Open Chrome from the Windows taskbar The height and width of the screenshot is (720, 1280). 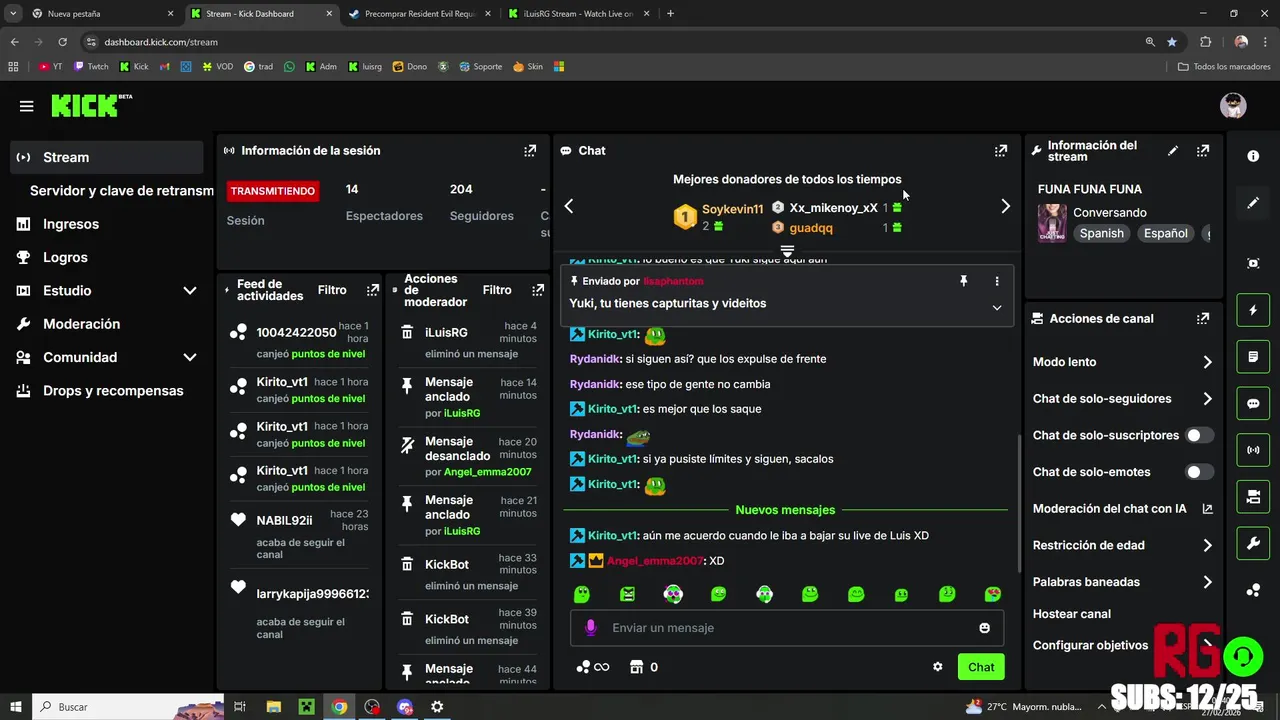pyautogui.click(x=340, y=707)
